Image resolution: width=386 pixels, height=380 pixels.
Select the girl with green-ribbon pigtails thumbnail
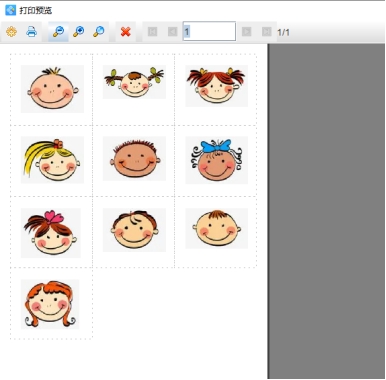click(134, 82)
